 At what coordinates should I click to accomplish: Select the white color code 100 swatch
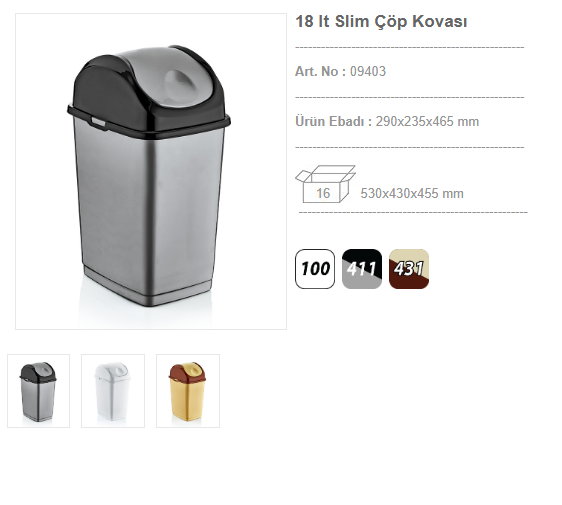click(315, 269)
